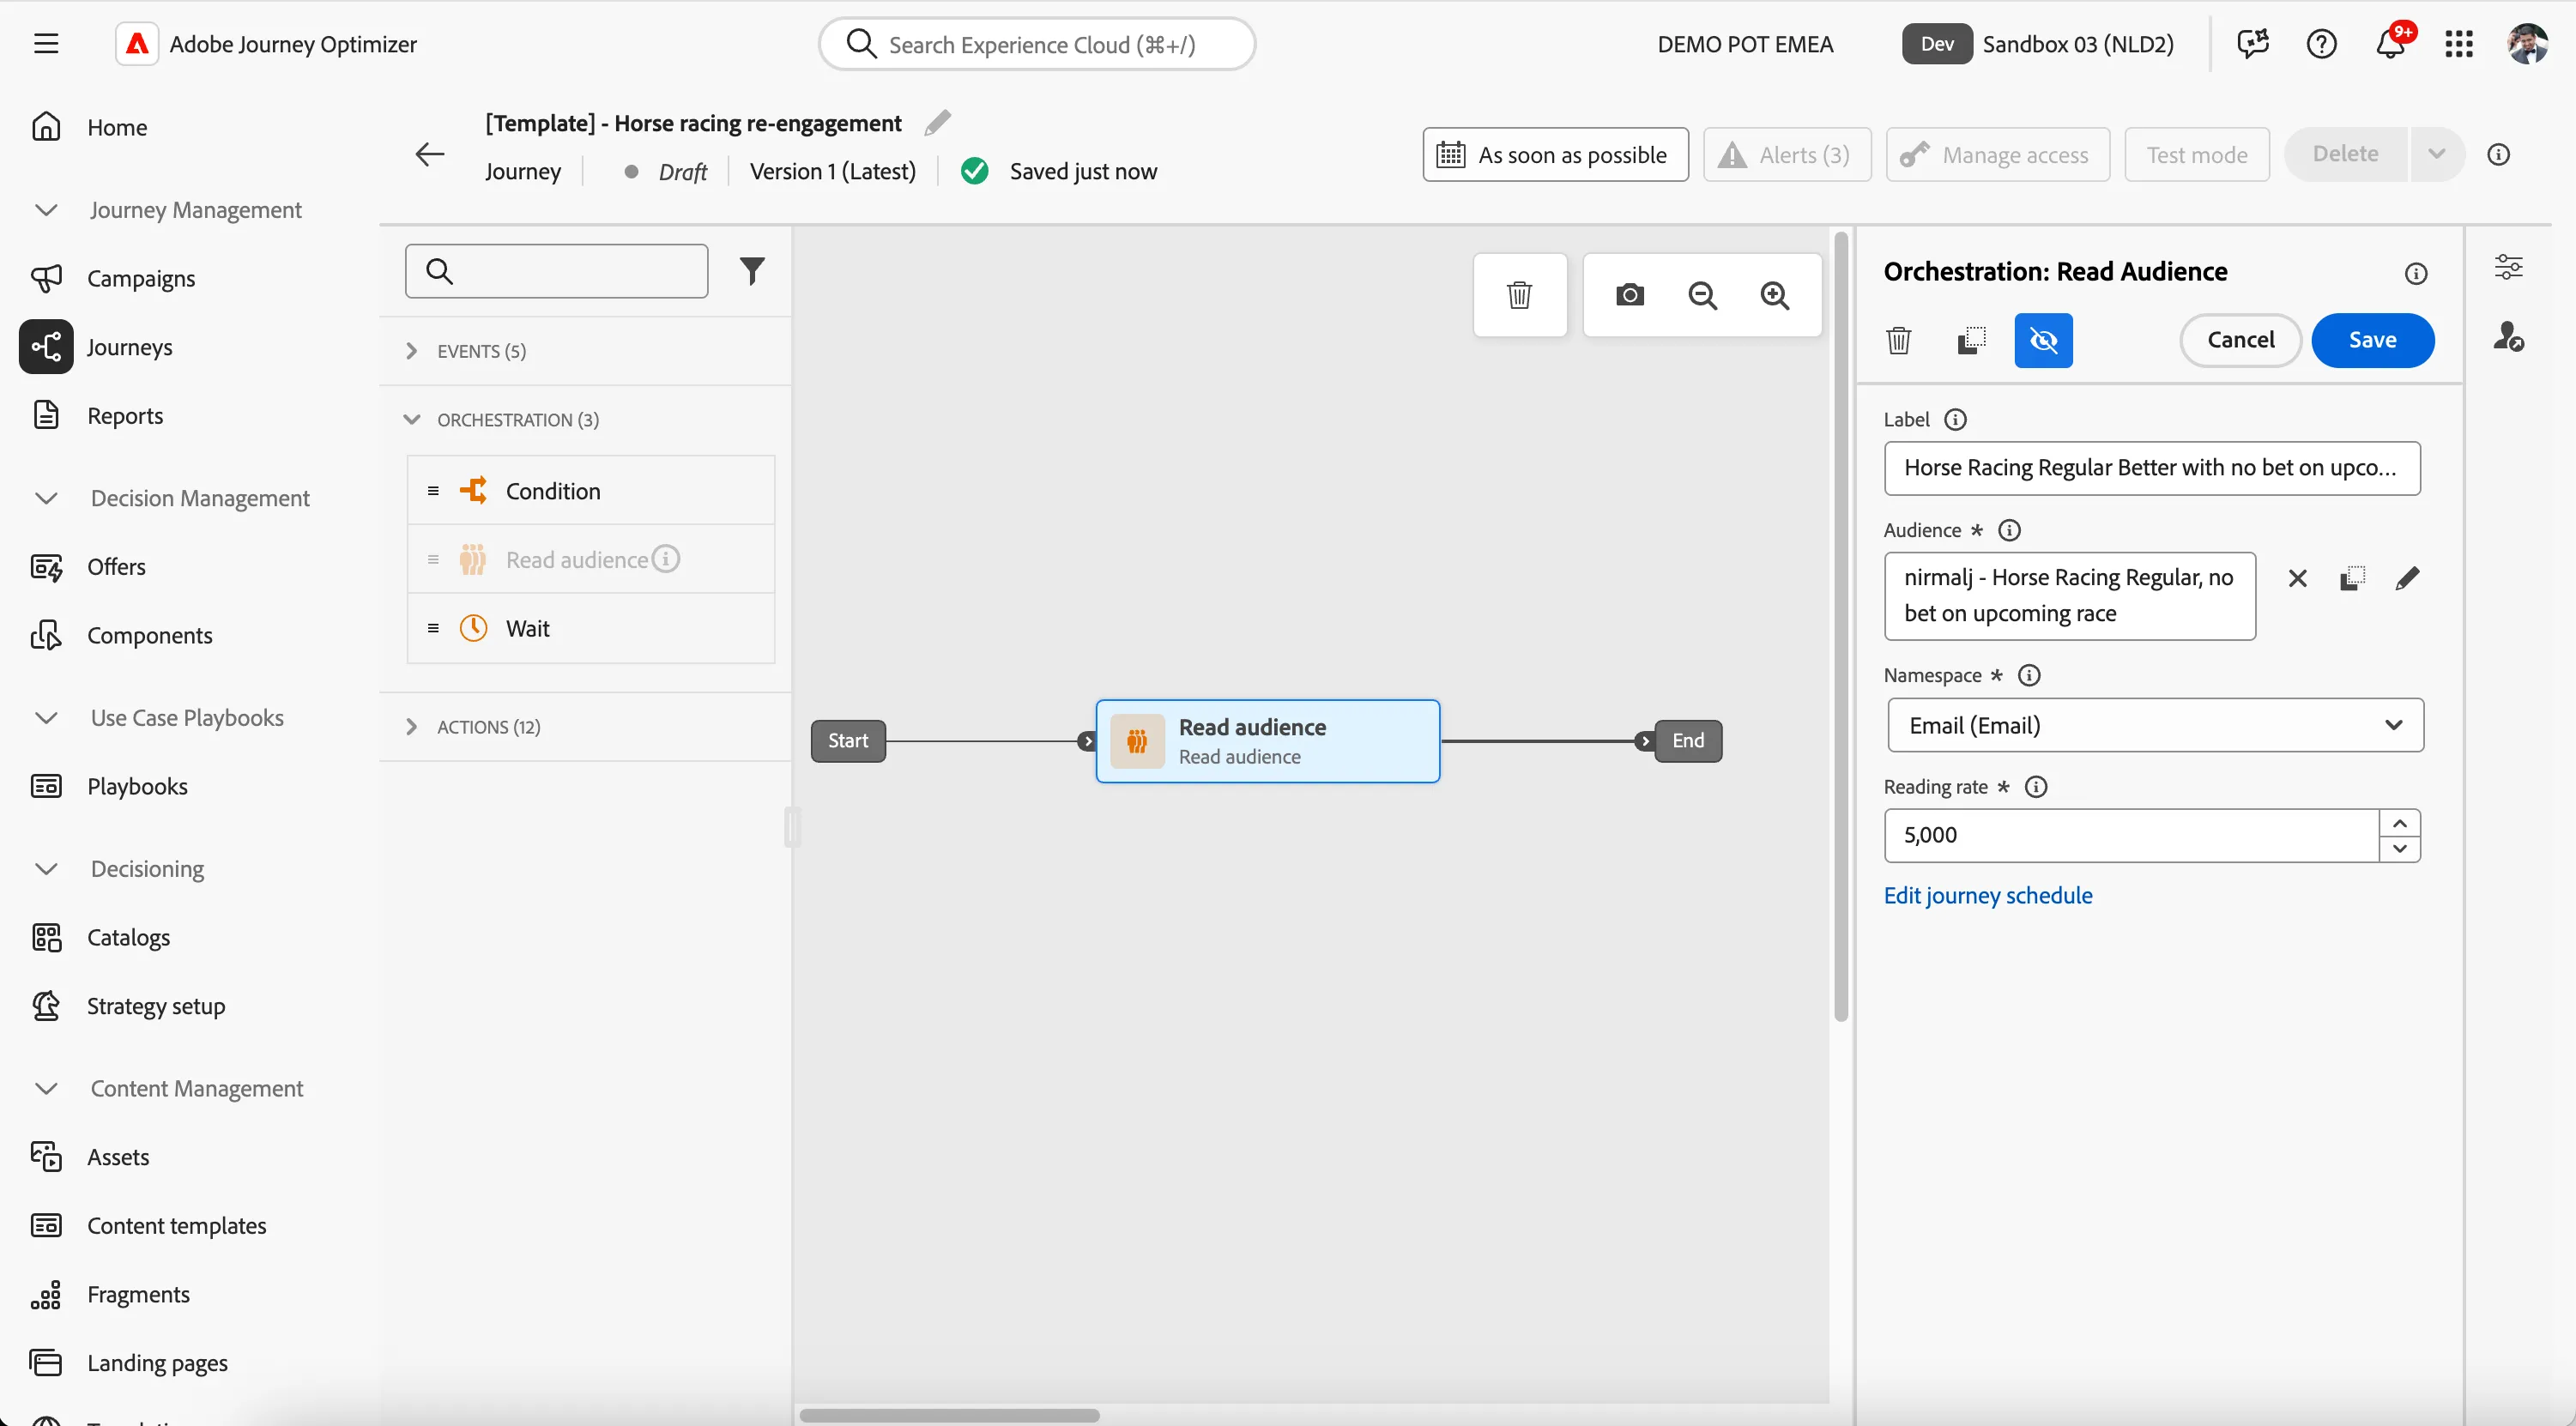Image resolution: width=2576 pixels, height=1426 pixels.
Task: Edit the selected audience with pencil
Action: pyautogui.click(x=2407, y=578)
